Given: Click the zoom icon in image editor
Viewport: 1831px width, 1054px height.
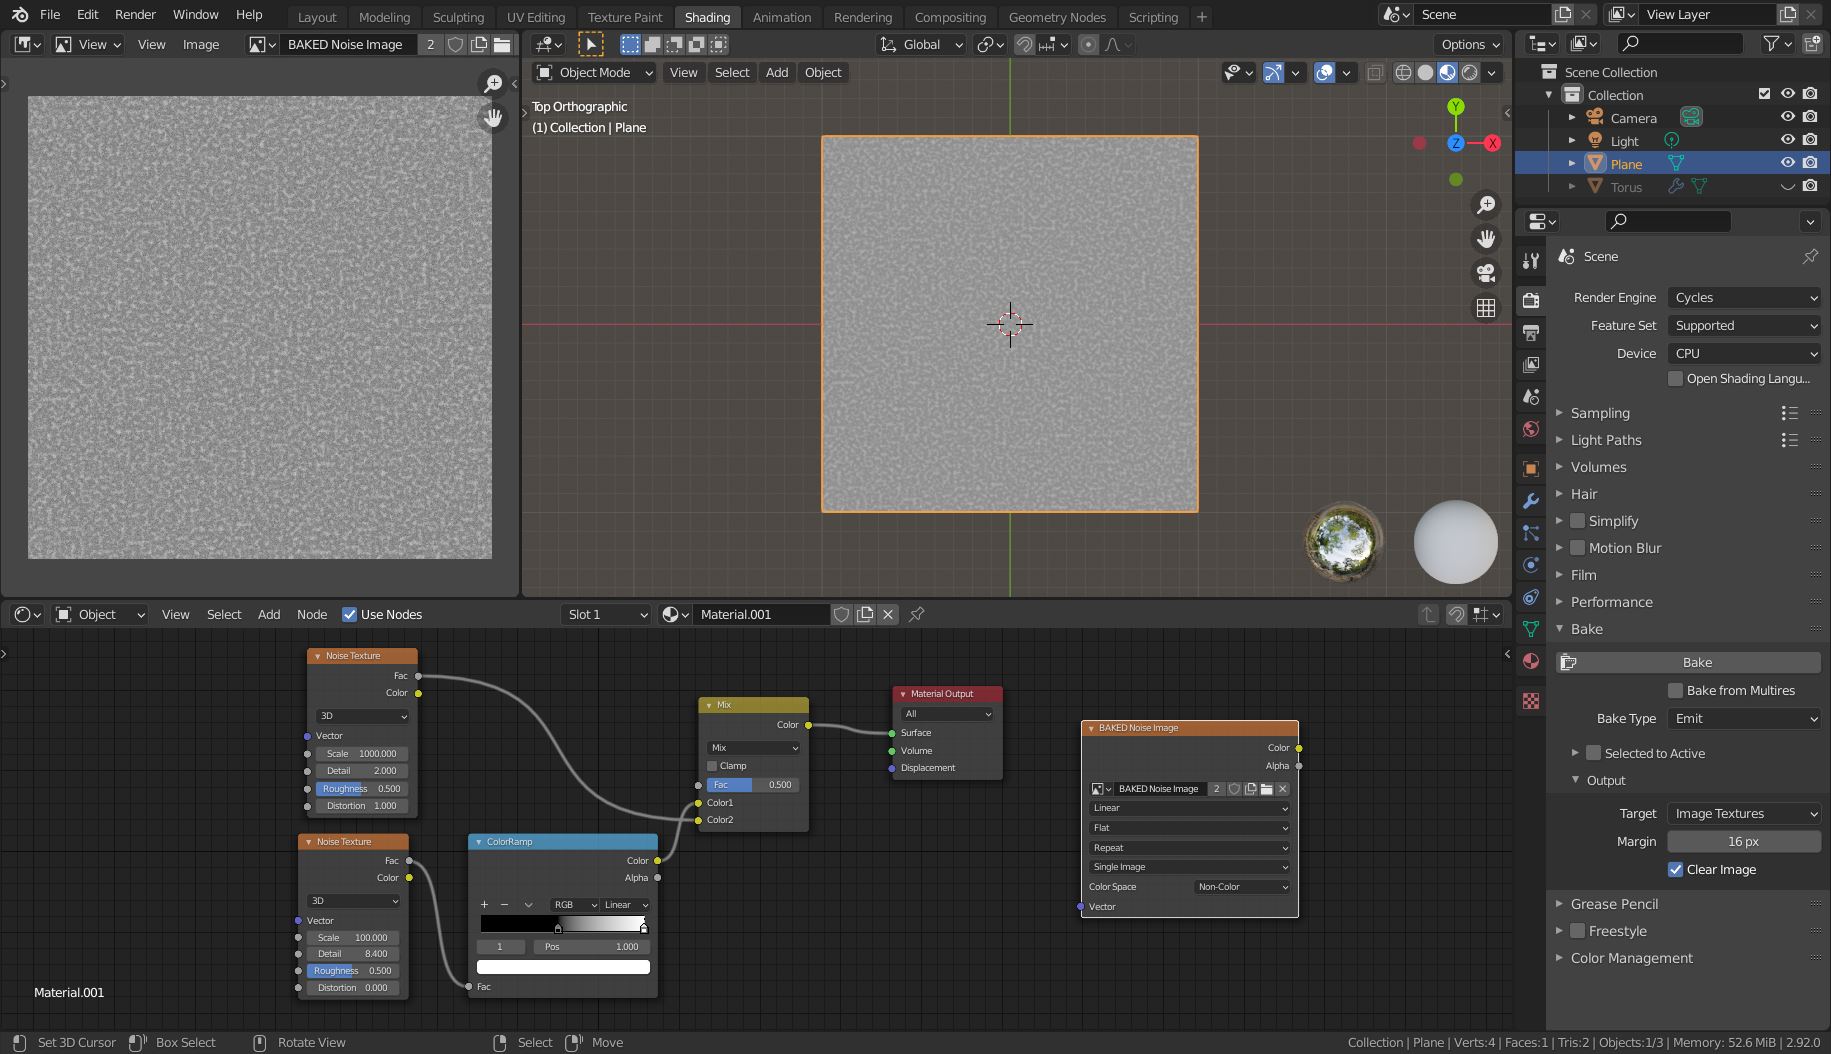Looking at the screenshot, I should [x=492, y=83].
